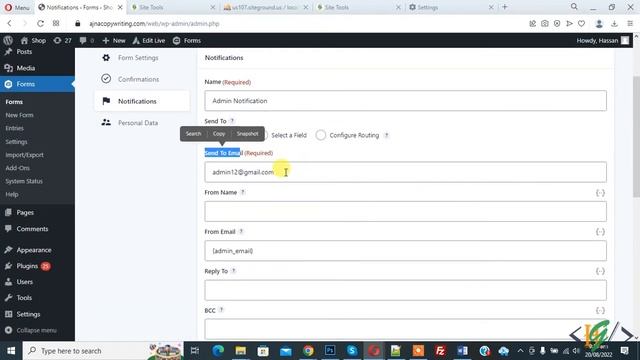Open Photoshop from the taskbar

click(x=330, y=351)
